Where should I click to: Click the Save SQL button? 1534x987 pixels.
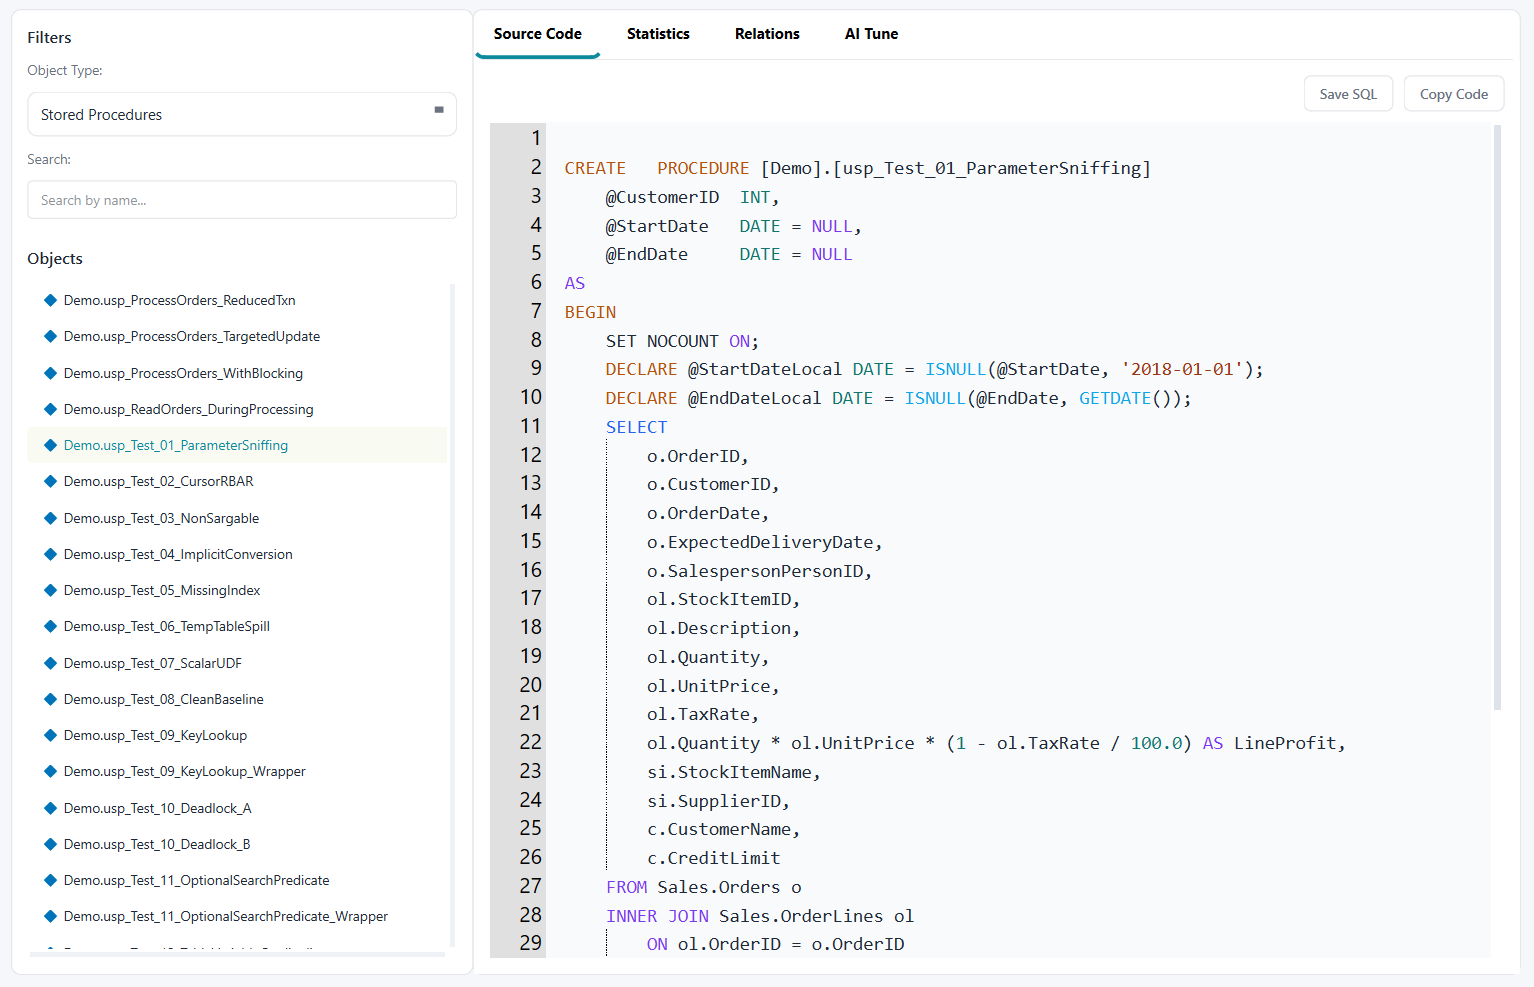(x=1348, y=94)
